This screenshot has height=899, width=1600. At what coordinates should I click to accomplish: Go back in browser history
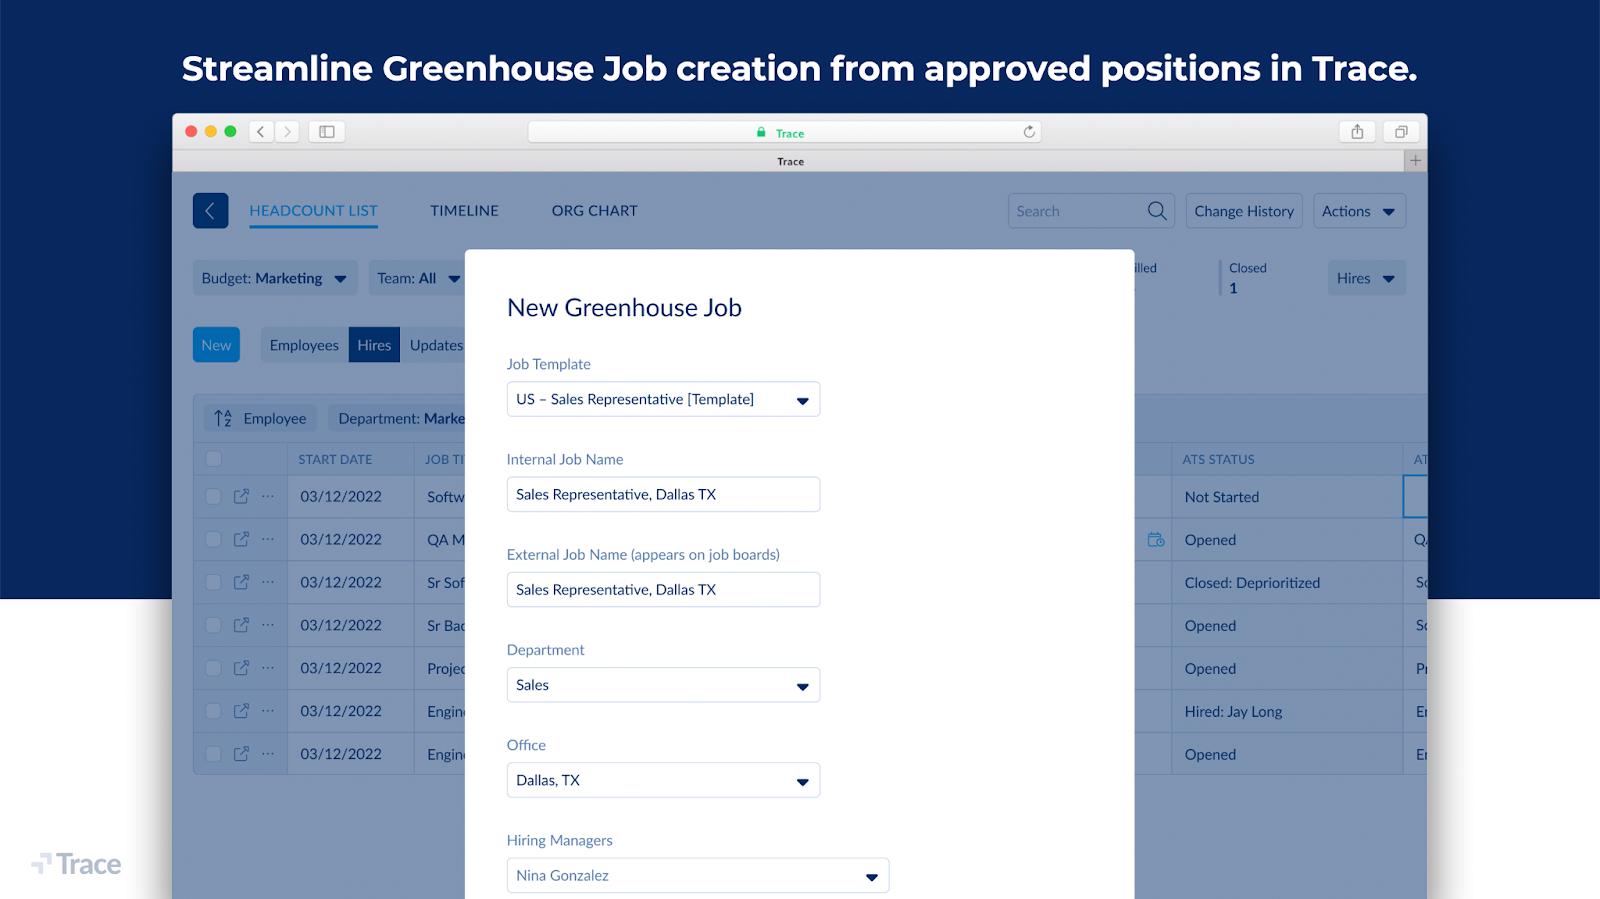[x=261, y=131]
